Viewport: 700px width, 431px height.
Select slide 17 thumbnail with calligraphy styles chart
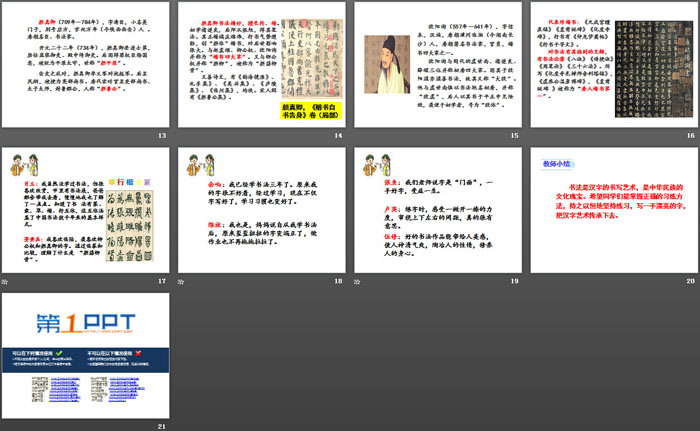tap(86, 210)
